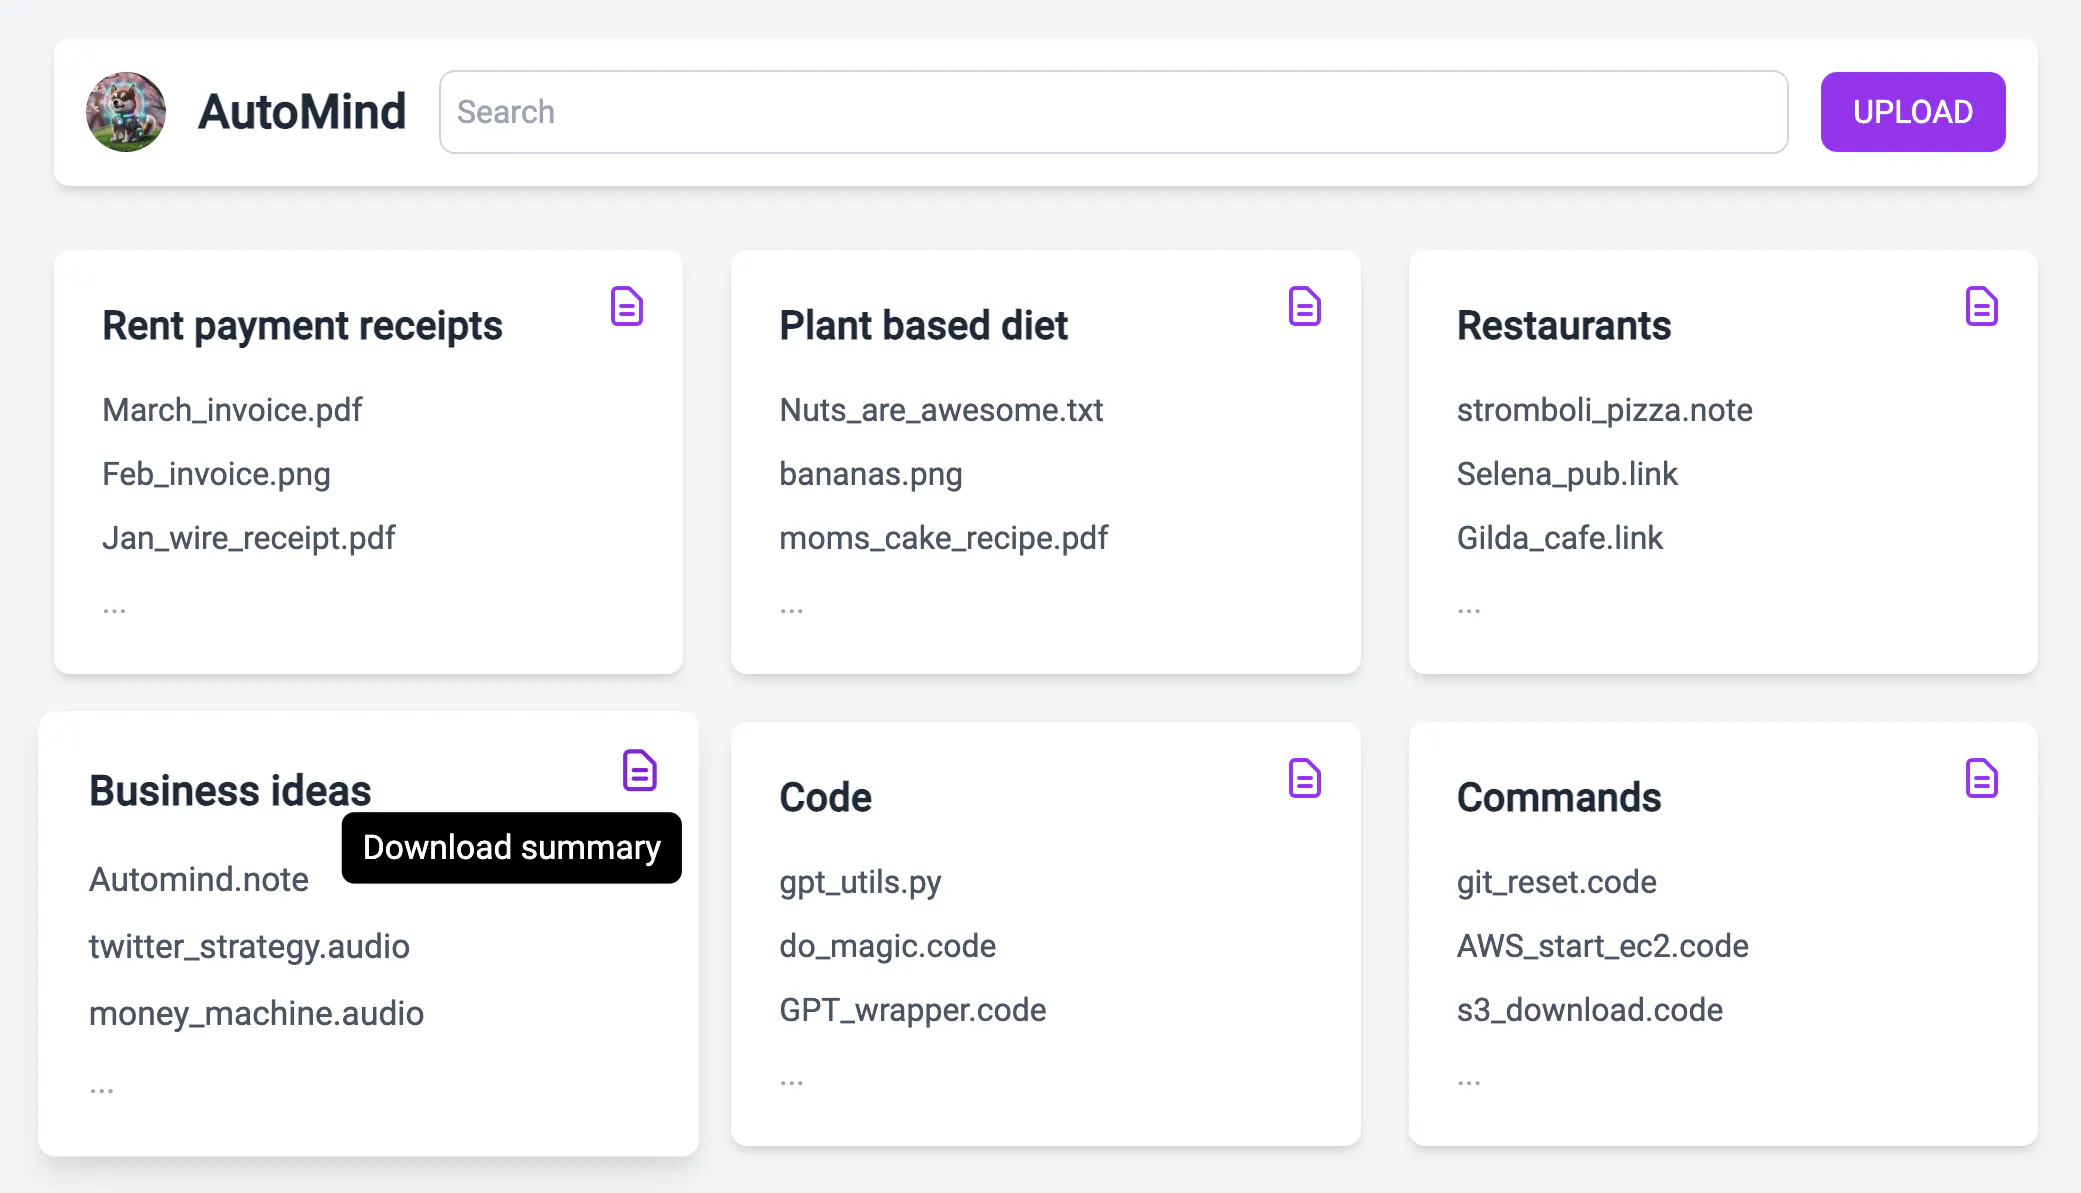2081x1193 pixels.
Task: Open s3_download.code file
Action: point(1590,1010)
